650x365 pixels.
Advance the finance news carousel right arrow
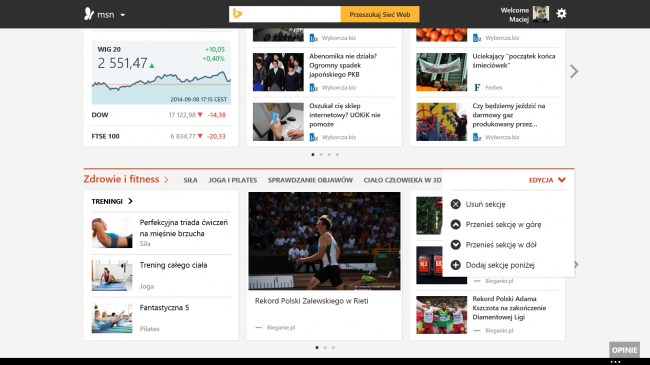coord(574,71)
